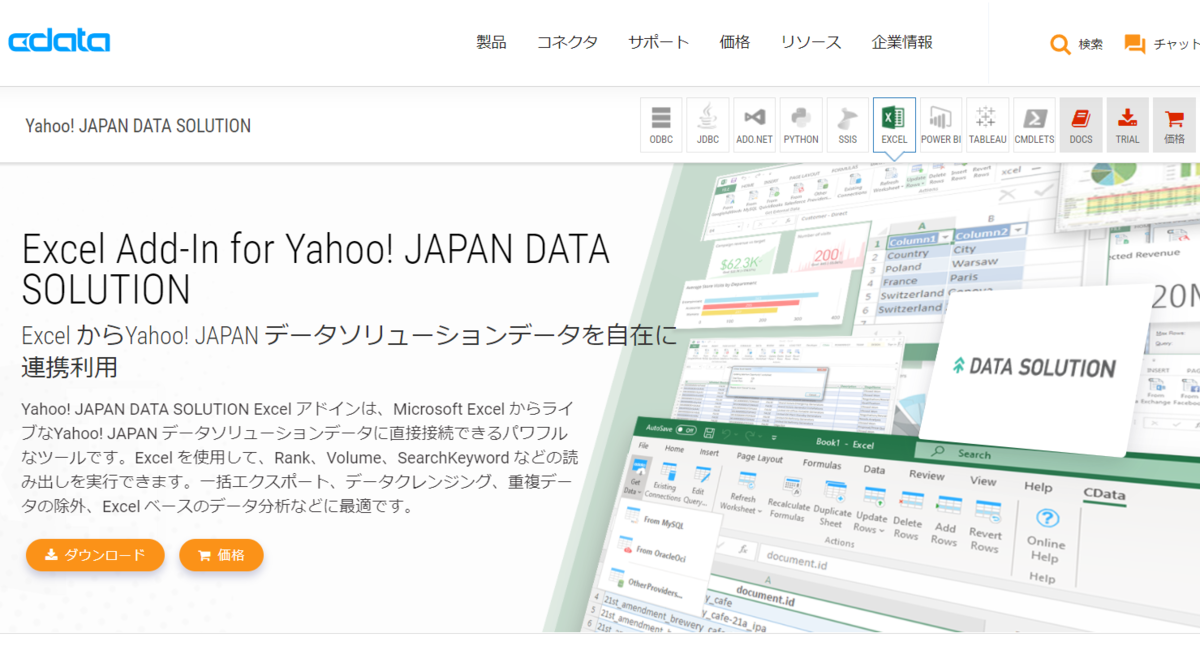This screenshot has height=659, width=1200.
Task: Expand the リソース navigation menu
Action: [x=811, y=42]
